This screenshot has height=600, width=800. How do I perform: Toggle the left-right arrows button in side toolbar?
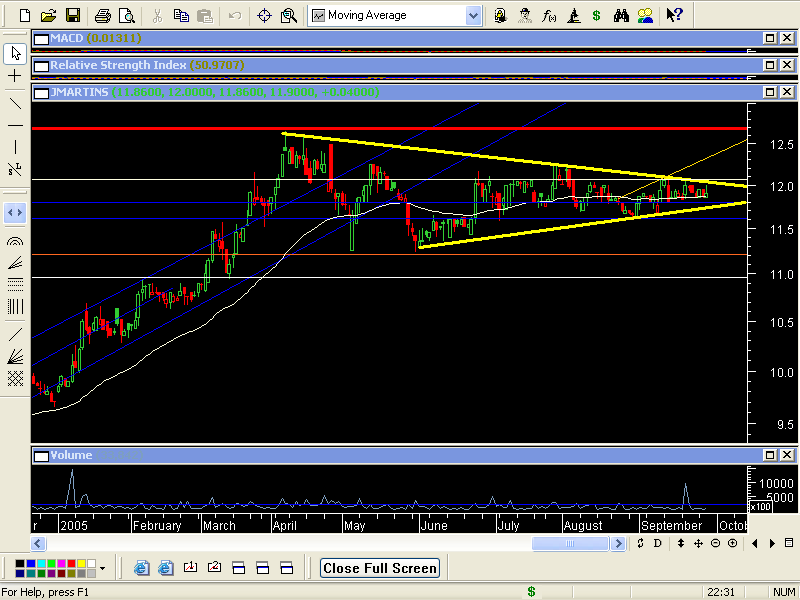point(15,213)
